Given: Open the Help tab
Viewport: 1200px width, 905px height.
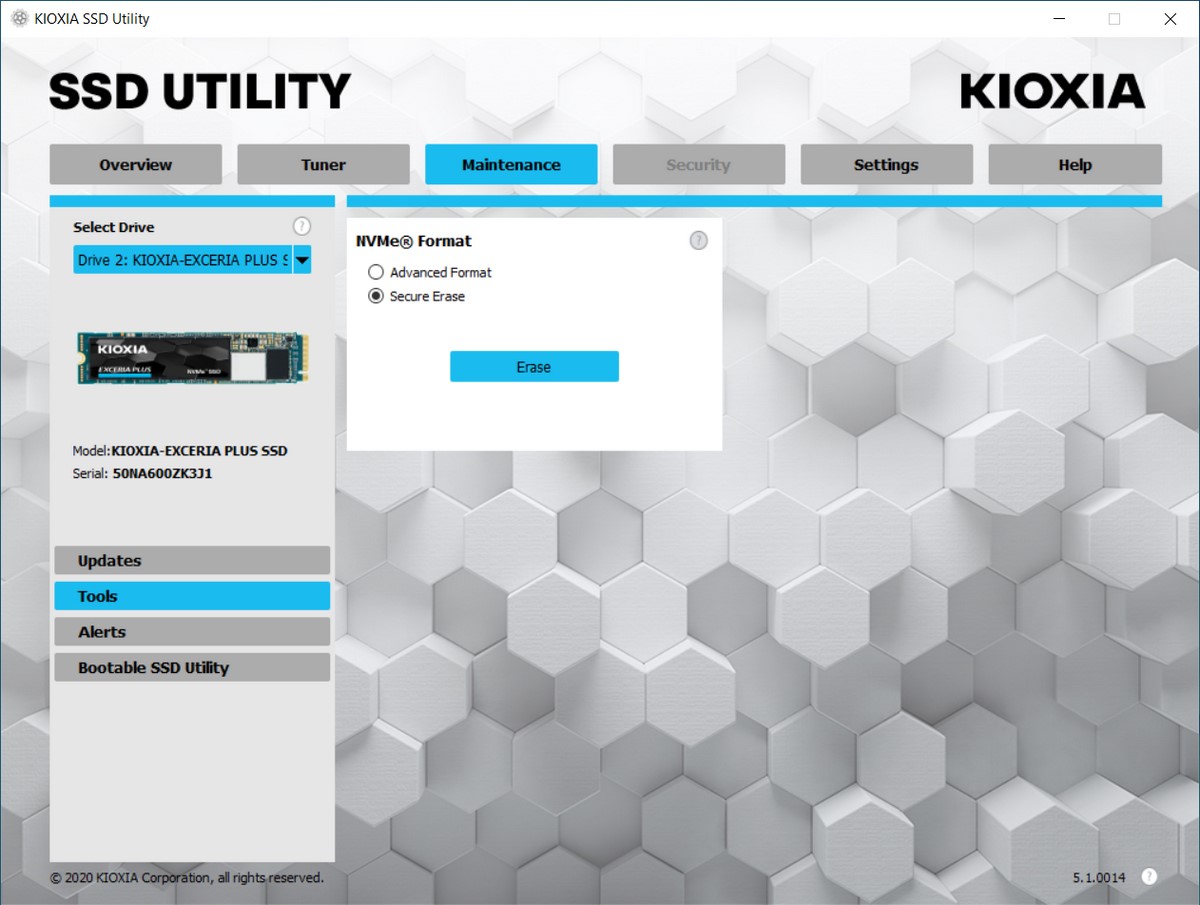Looking at the screenshot, I should coord(1075,165).
